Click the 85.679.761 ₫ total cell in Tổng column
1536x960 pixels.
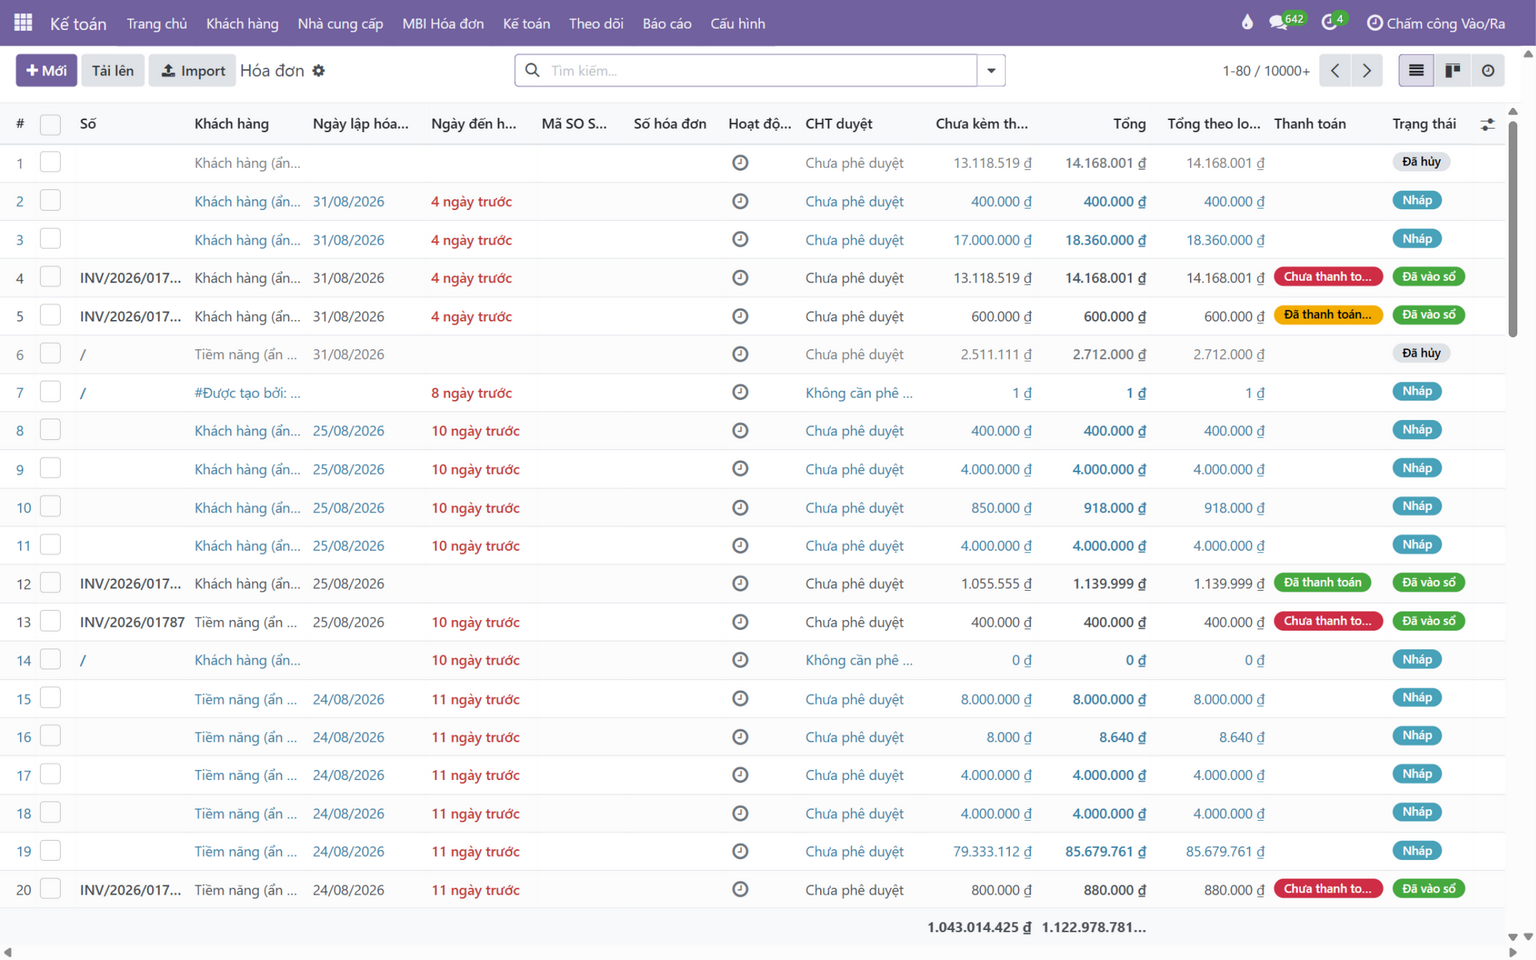[x=1105, y=851]
